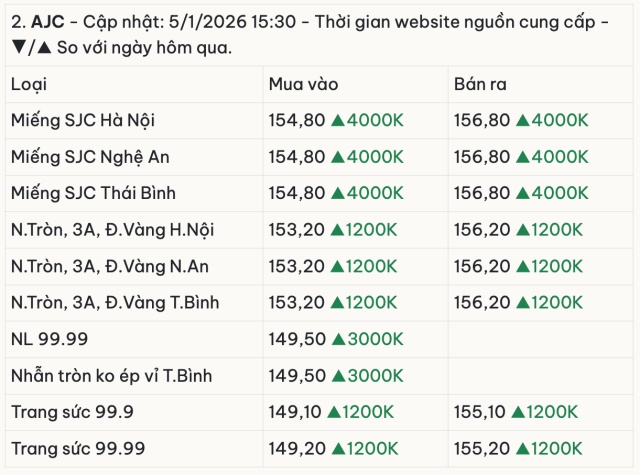Click the green up arrow in NL 99.99 buy price
The width and height of the screenshot is (640, 475).
coord(338,339)
